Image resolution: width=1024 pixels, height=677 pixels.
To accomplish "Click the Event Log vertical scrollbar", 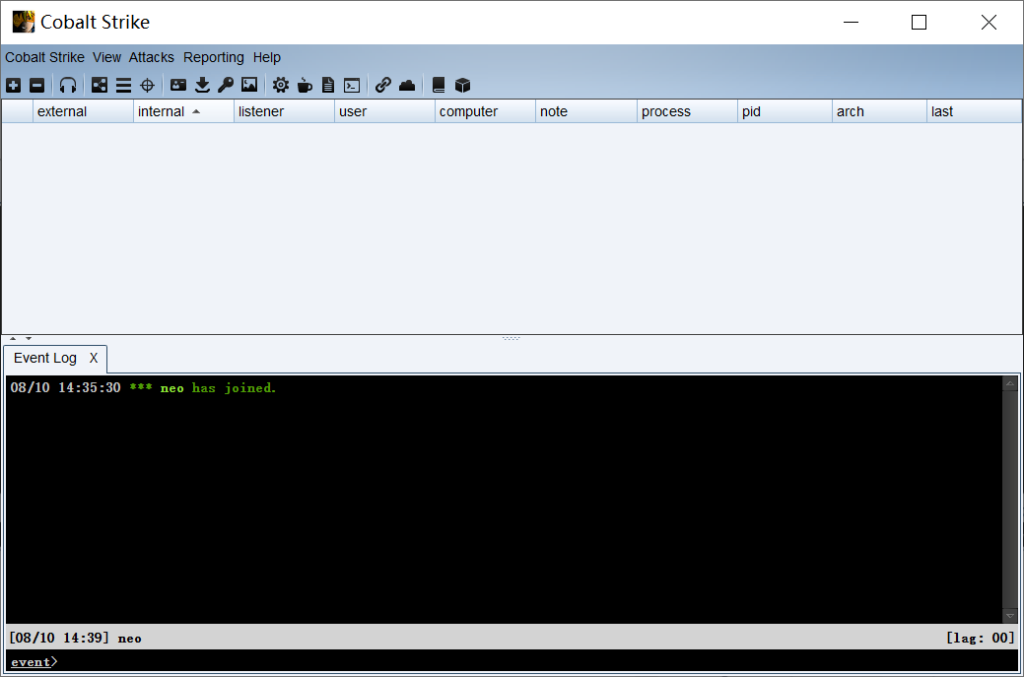I will click(x=1010, y=500).
